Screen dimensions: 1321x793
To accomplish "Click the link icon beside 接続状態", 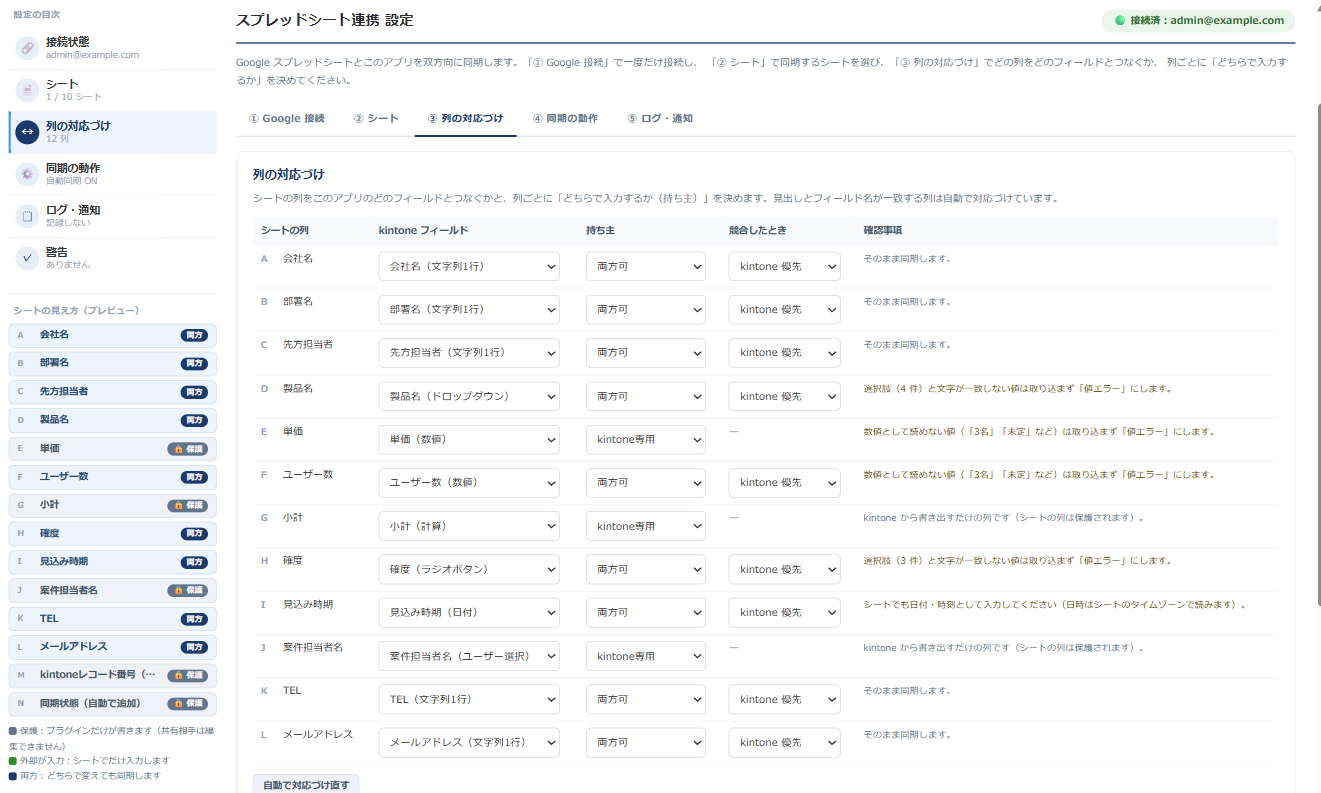I will 27,48.
